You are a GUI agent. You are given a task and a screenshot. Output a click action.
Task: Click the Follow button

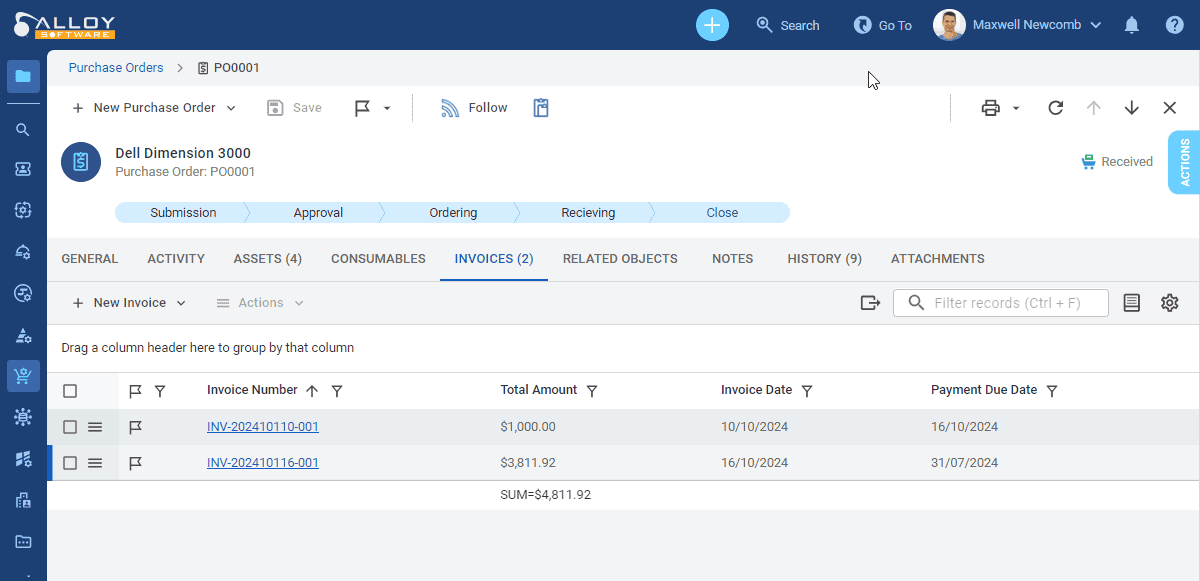click(x=474, y=108)
